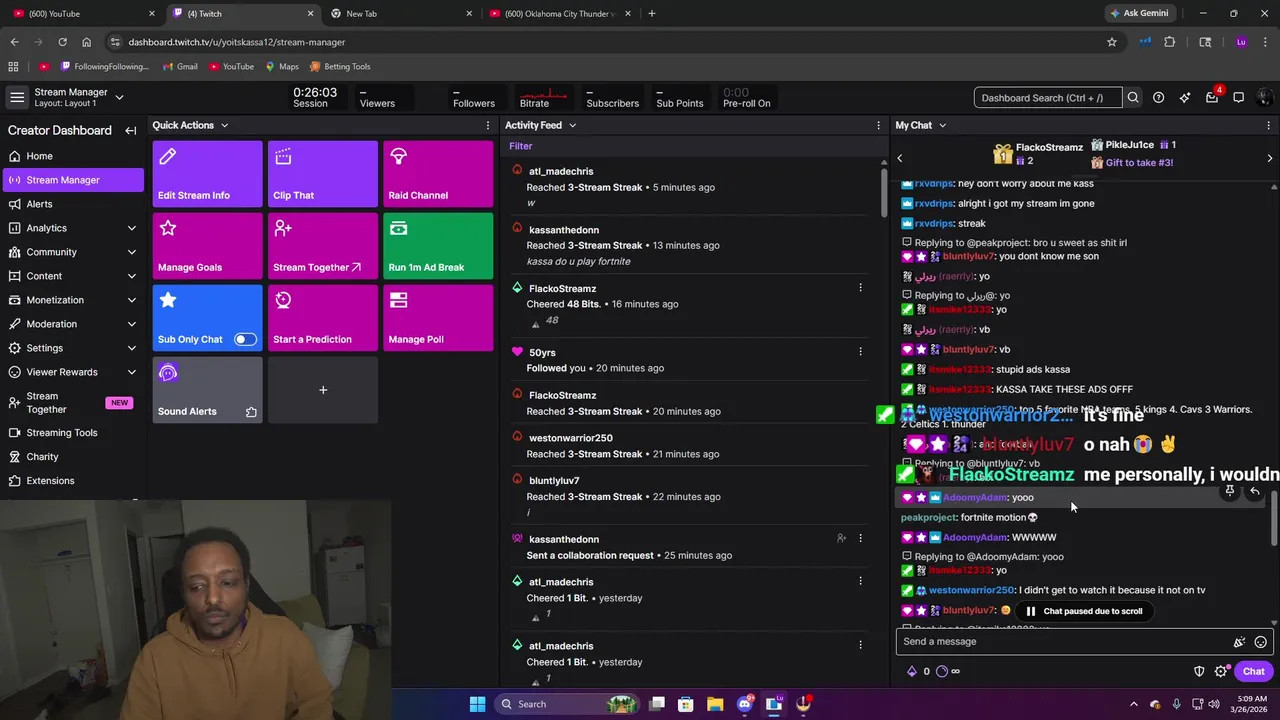Go to Home in the sidebar
1280x720 pixels.
click(72, 156)
